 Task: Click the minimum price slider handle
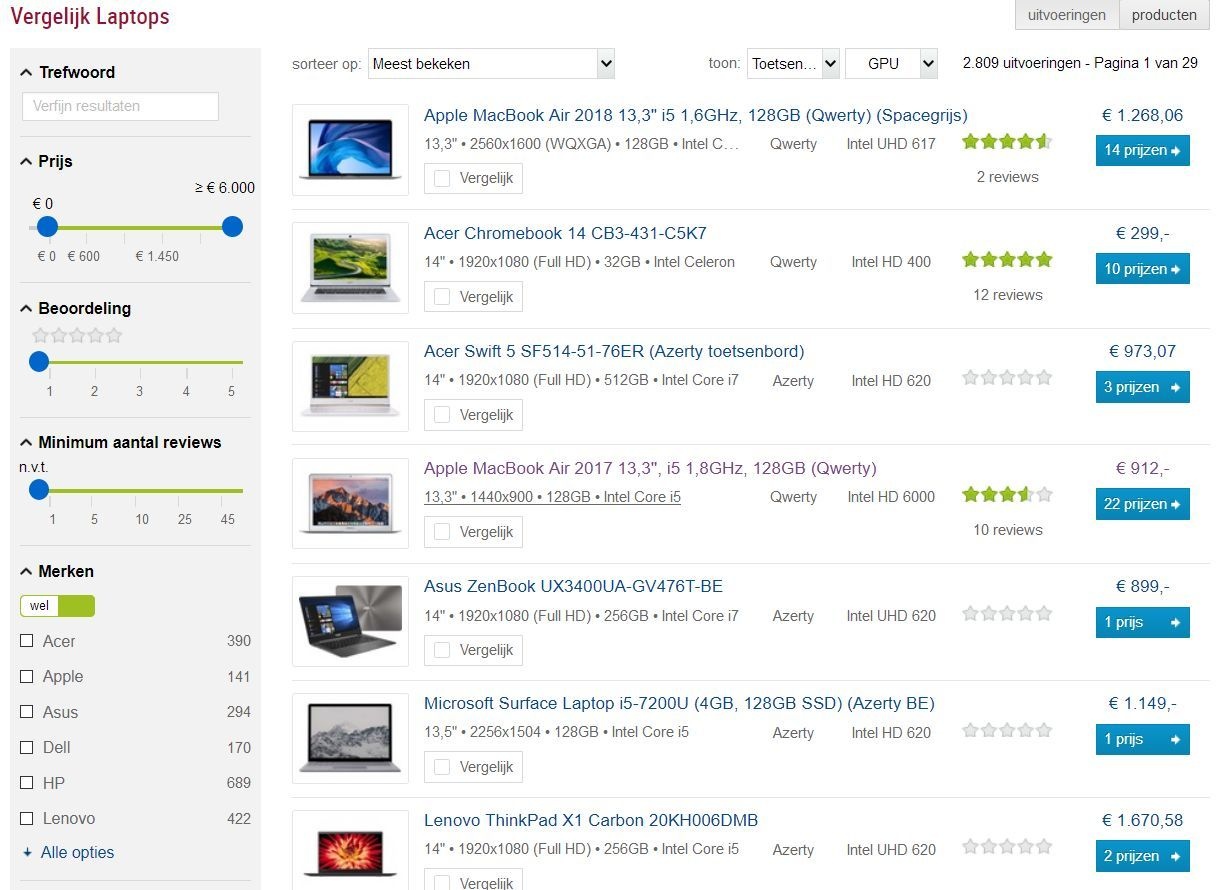pos(47,227)
